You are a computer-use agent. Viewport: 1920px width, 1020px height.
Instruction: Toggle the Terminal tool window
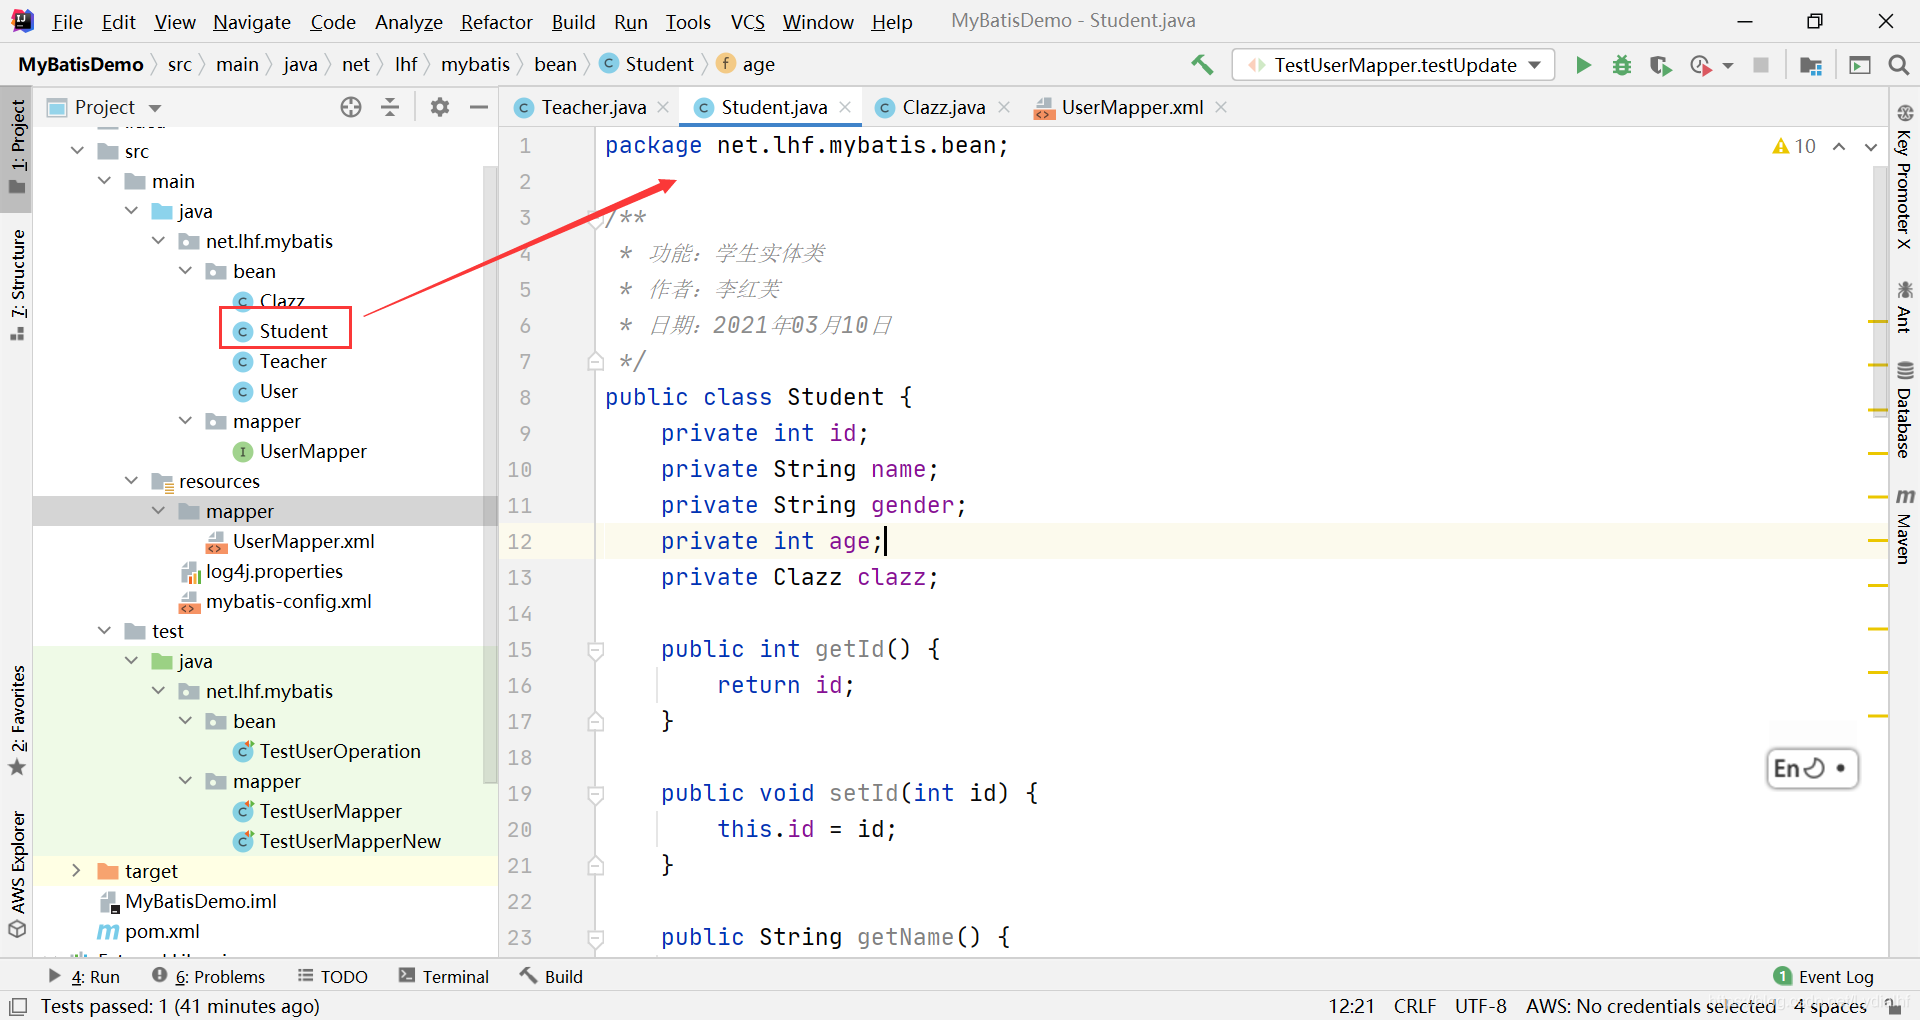[x=443, y=976]
